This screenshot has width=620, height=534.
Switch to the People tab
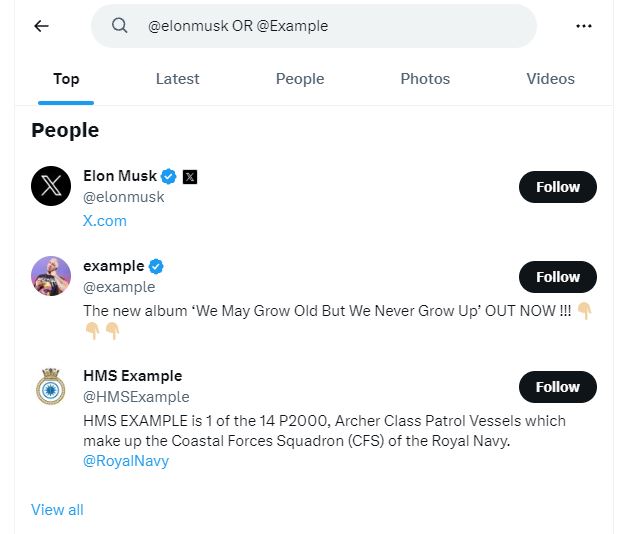point(300,79)
